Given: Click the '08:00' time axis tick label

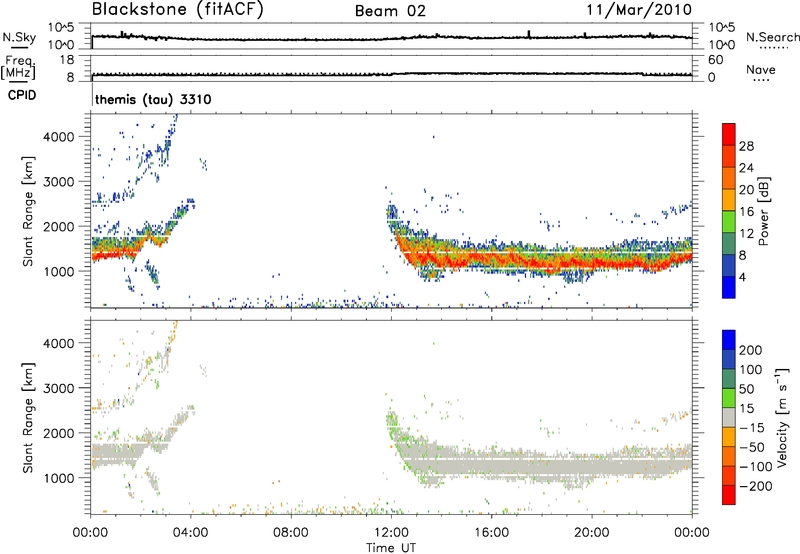Looking at the screenshot, I should (x=291, y=533).
